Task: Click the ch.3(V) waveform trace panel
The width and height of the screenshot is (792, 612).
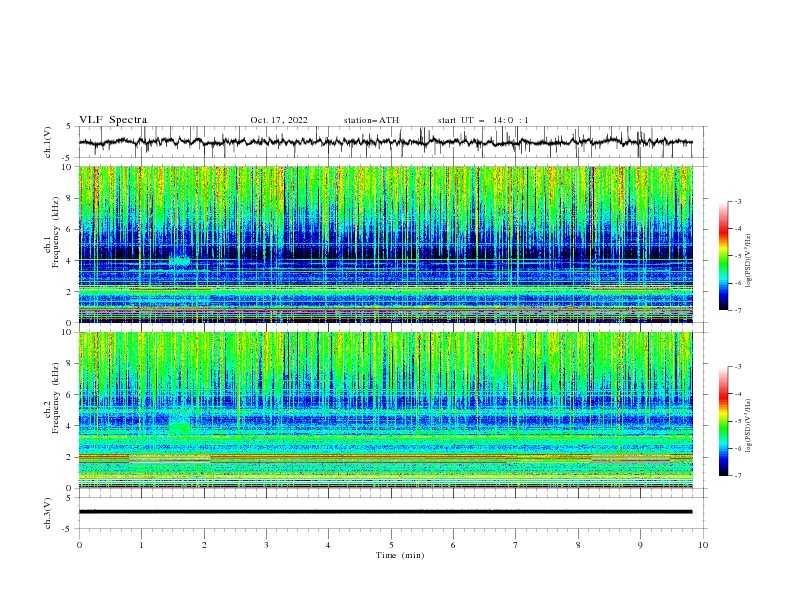Action: (392, 513)
